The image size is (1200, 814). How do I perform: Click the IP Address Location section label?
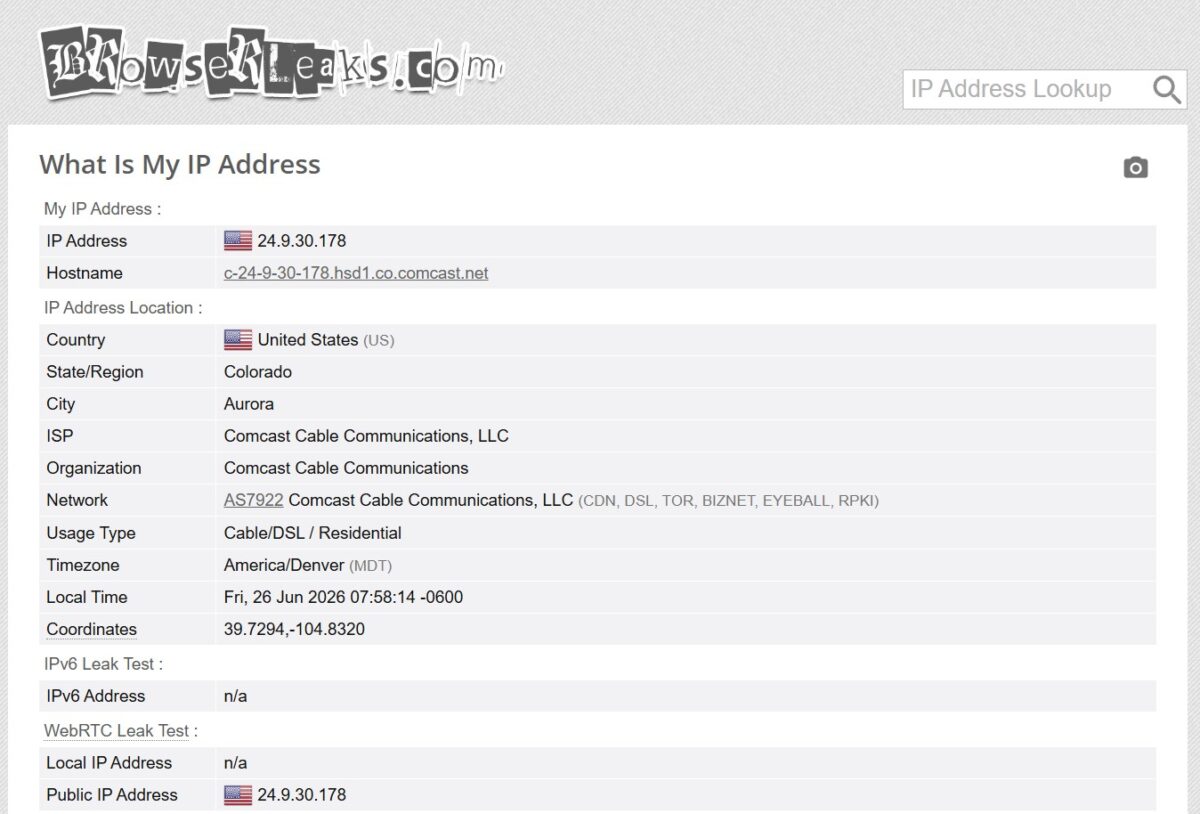[123, 308]
